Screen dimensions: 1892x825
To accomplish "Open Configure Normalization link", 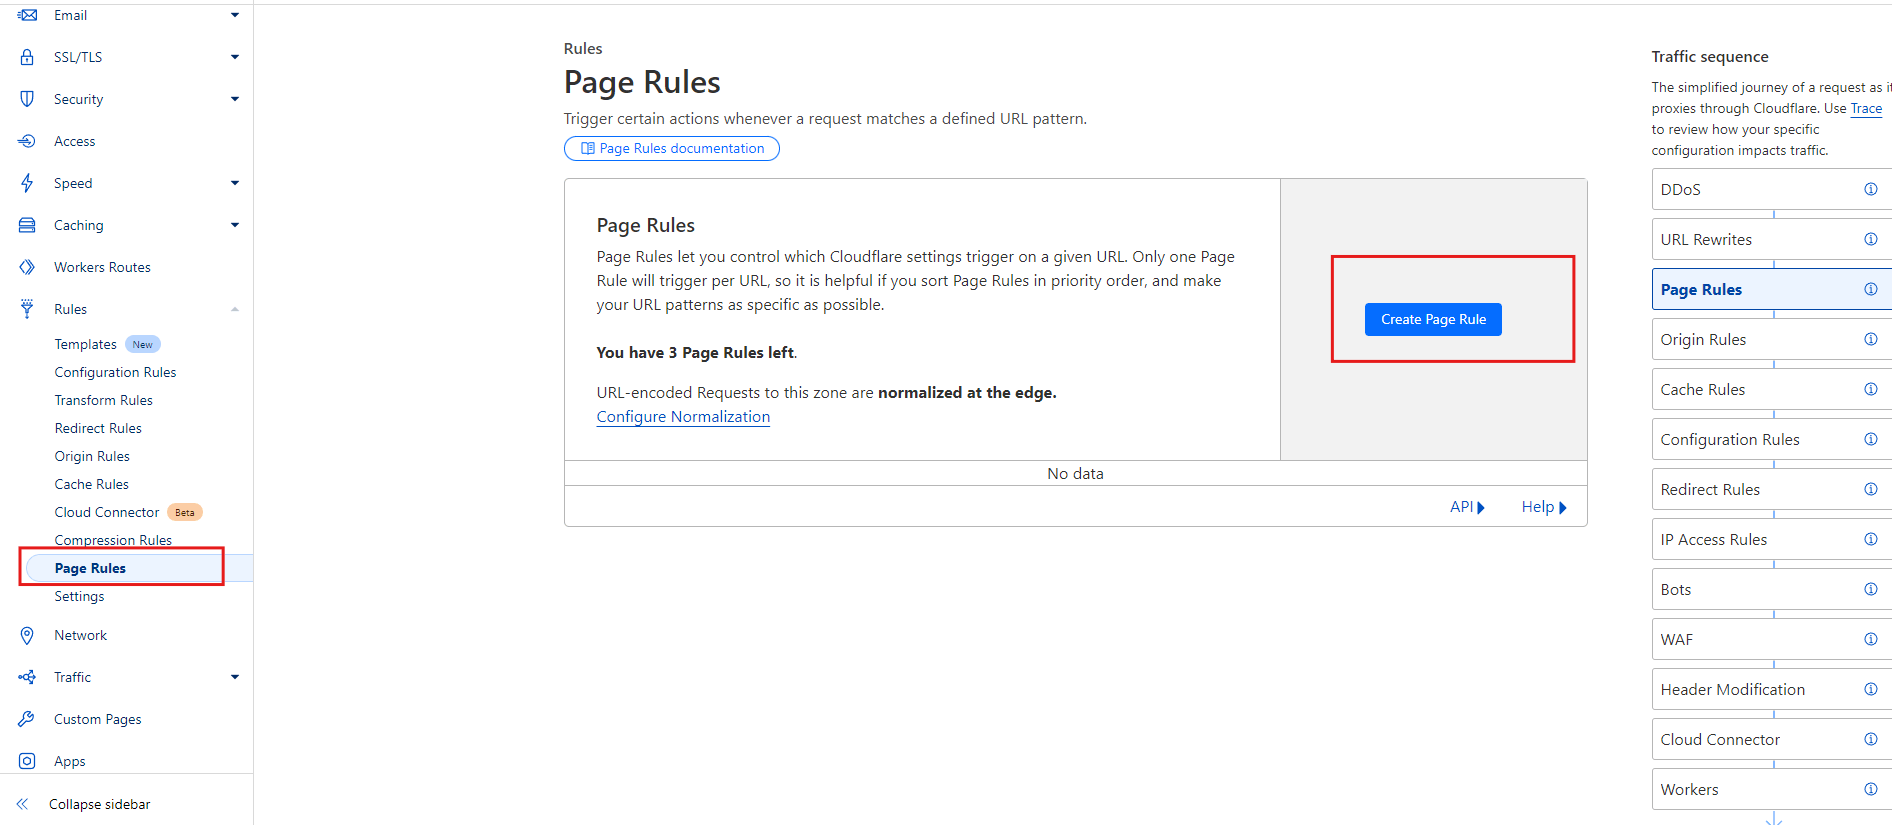I will tap(683, 417).
